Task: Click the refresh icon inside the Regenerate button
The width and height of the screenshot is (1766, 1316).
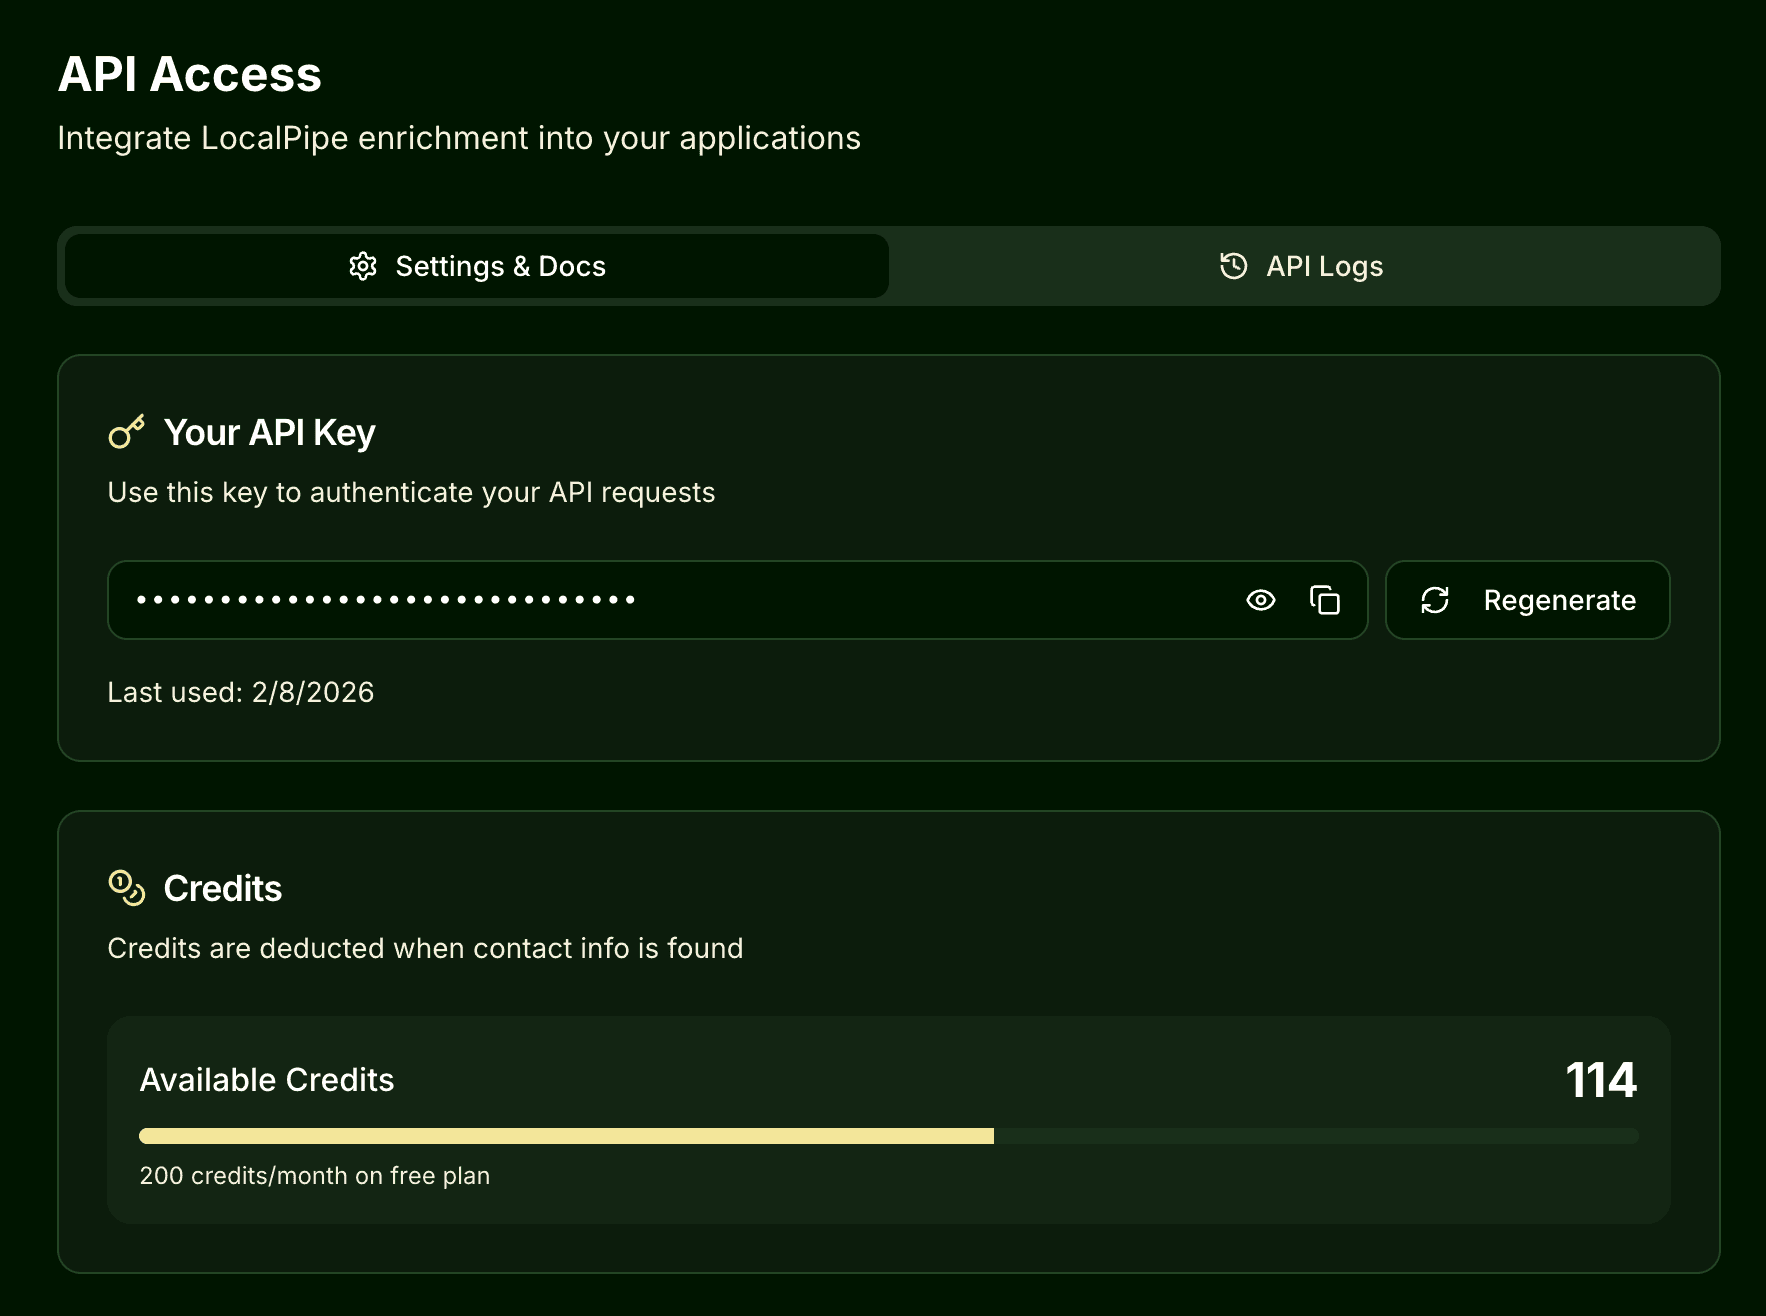Action: [1435, 600]
